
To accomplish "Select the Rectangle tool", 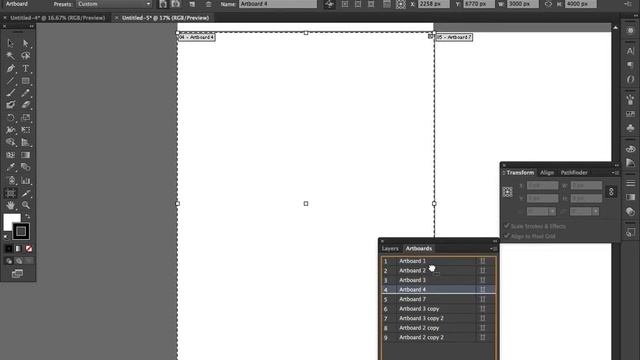I will pyautogui.click(x=26, y=81).
